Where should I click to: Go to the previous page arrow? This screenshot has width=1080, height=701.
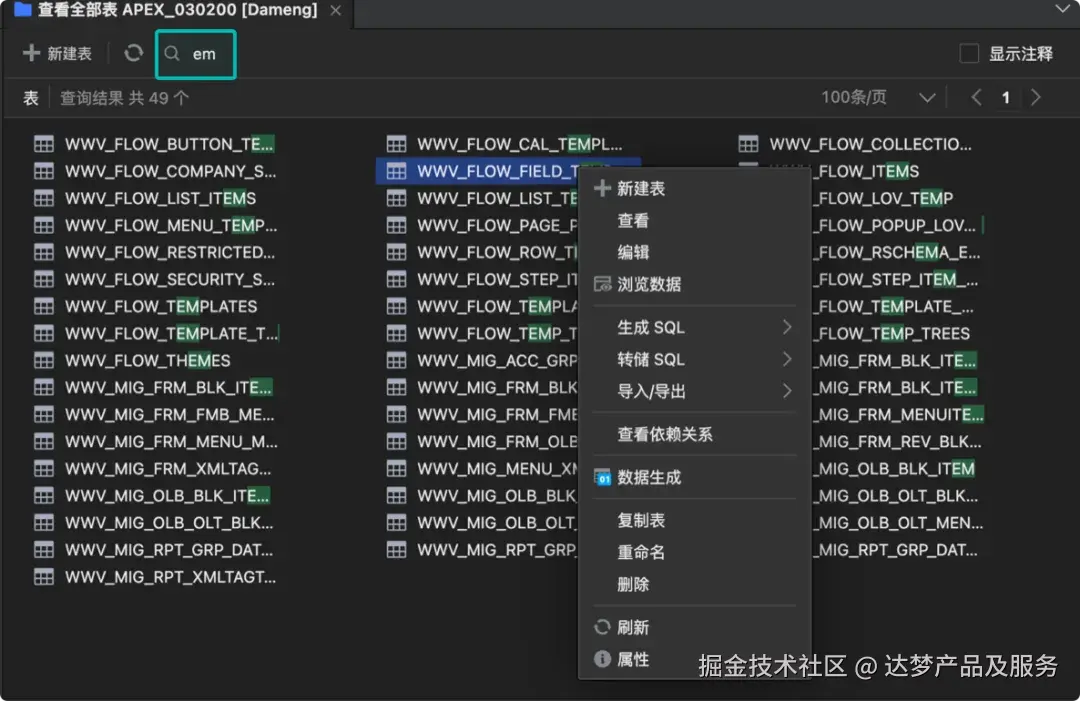pos(976,98)
